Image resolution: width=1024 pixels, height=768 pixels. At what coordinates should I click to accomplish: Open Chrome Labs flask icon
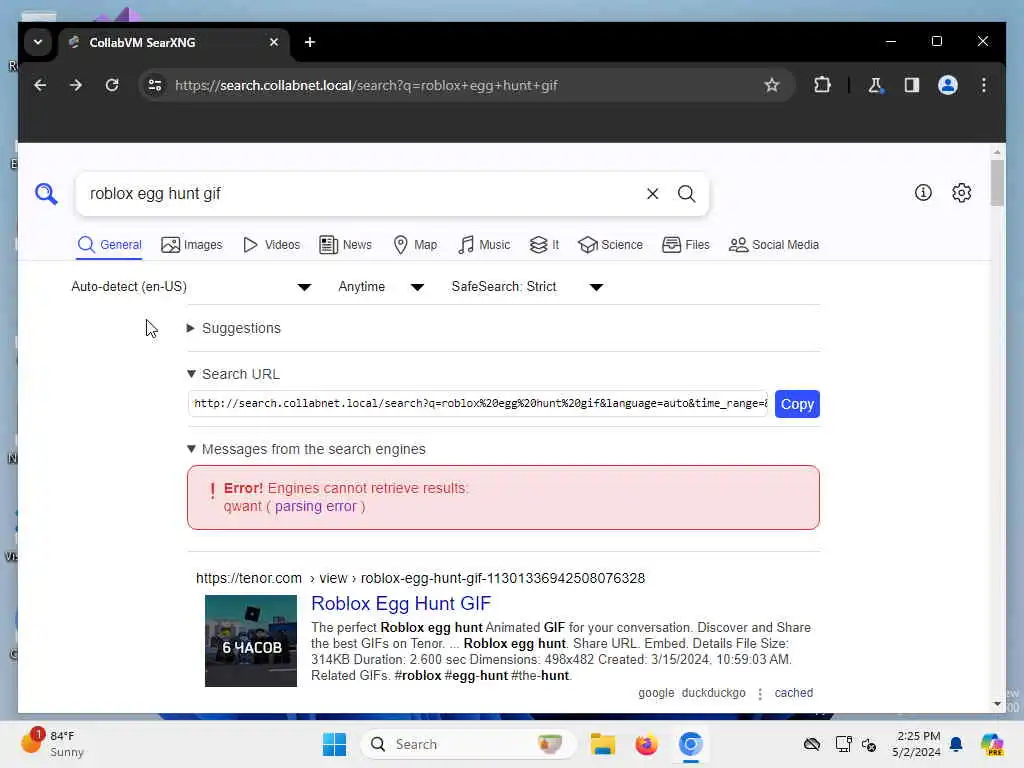(x=876, y=86)
